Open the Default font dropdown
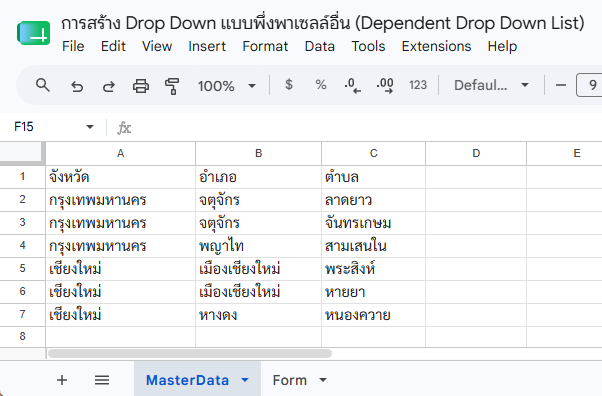602x396 pixels. tap(491, 85)
